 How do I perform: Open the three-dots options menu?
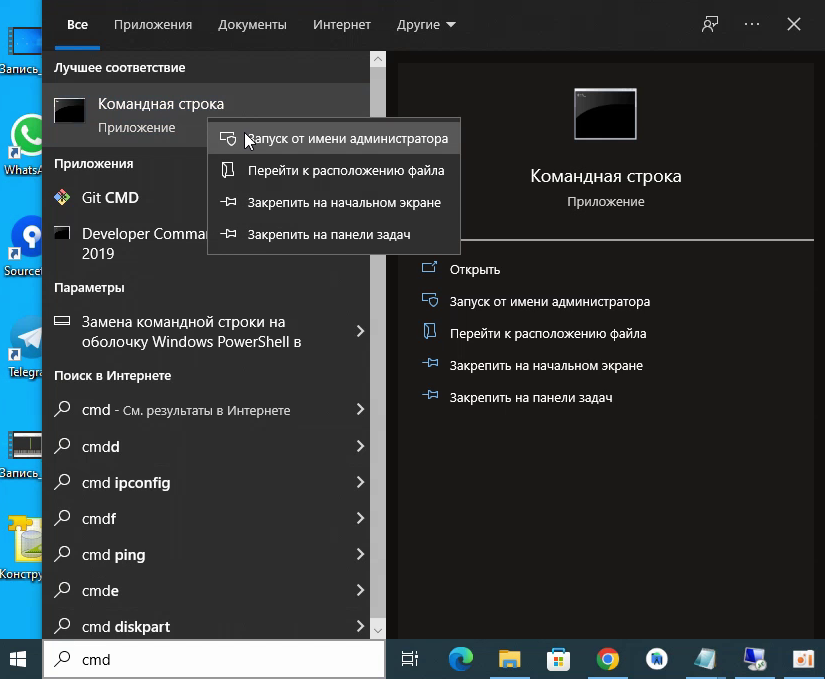pyautogui.click(x=752, y=24)
